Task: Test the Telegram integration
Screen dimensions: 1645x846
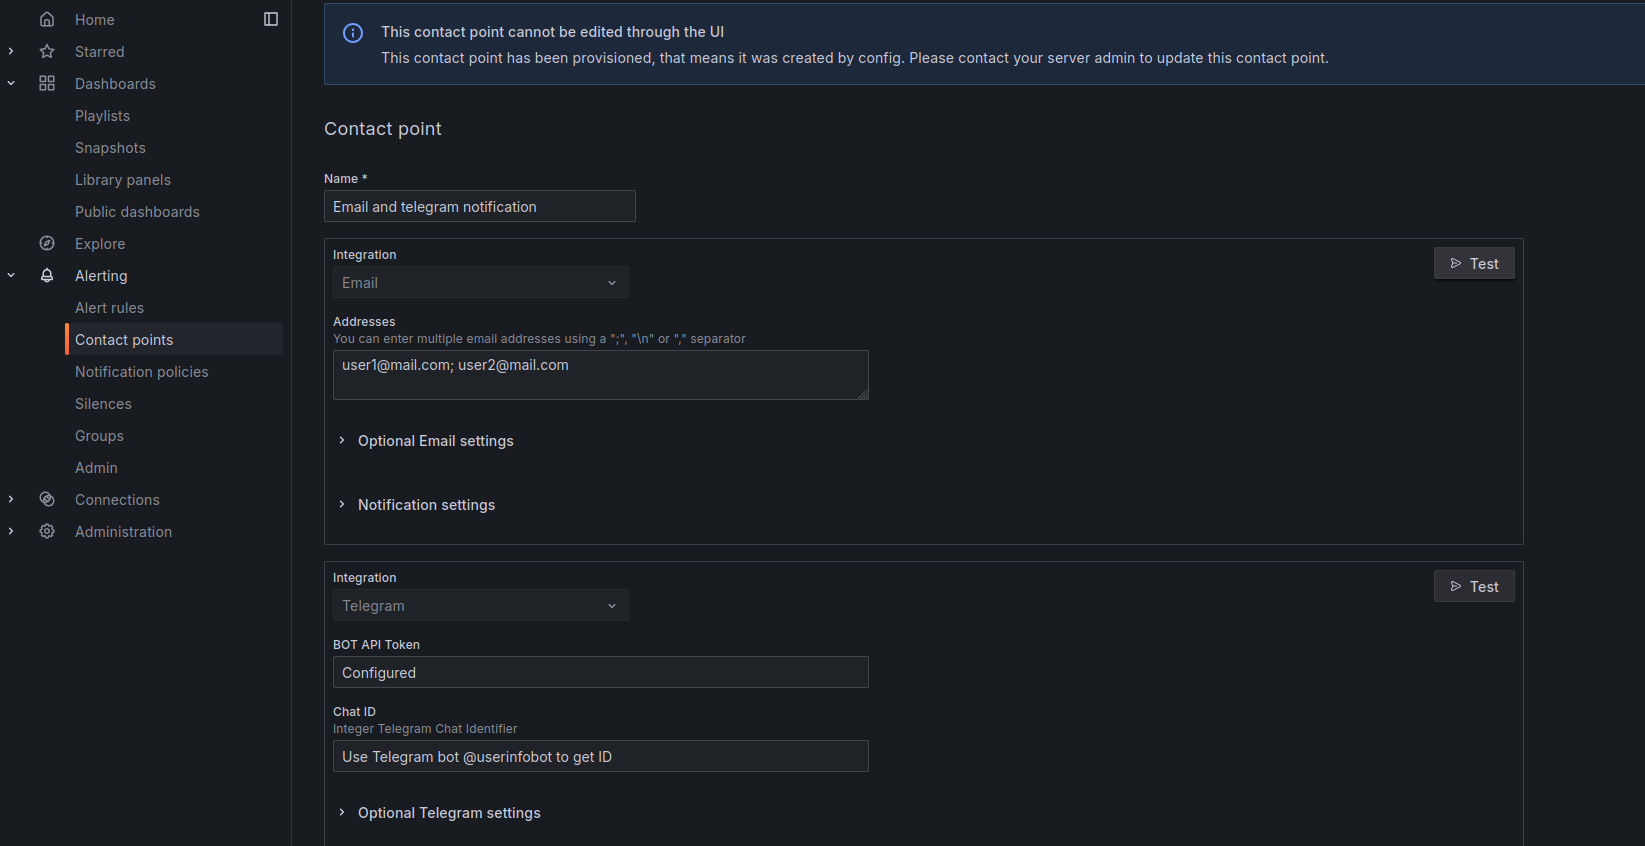Action: tap(1474, 586)
